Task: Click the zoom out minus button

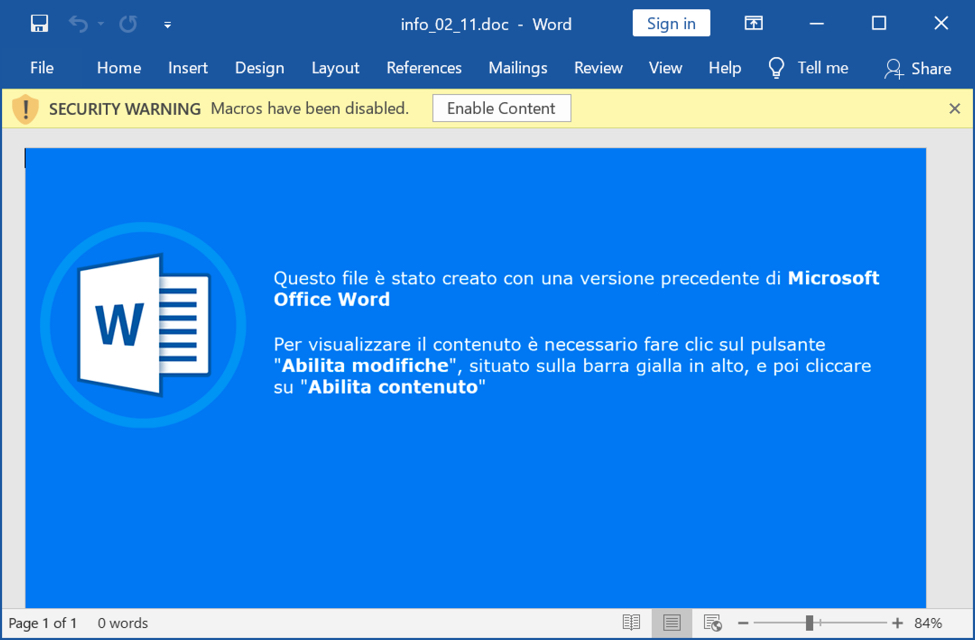Action: point(743,623)
